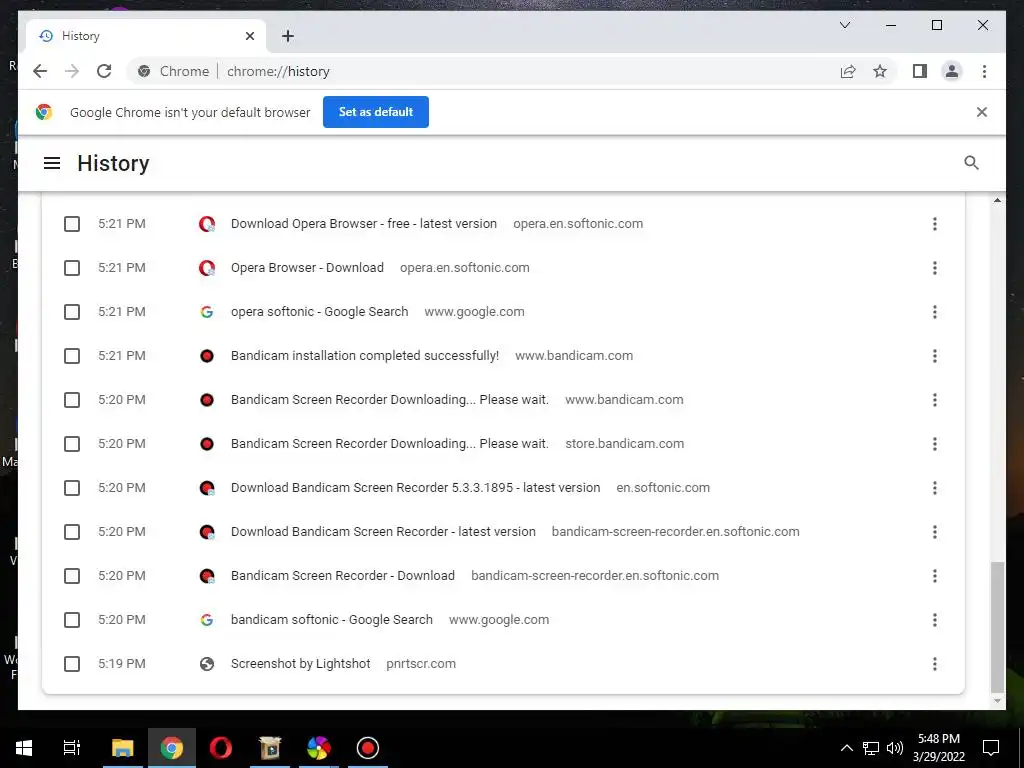Image resolution: width=1024 pixels, height=768 pixels.
Task: Open Bandicam installation completed successfully link
Action: pyautogui.click(x=364, y=356)
